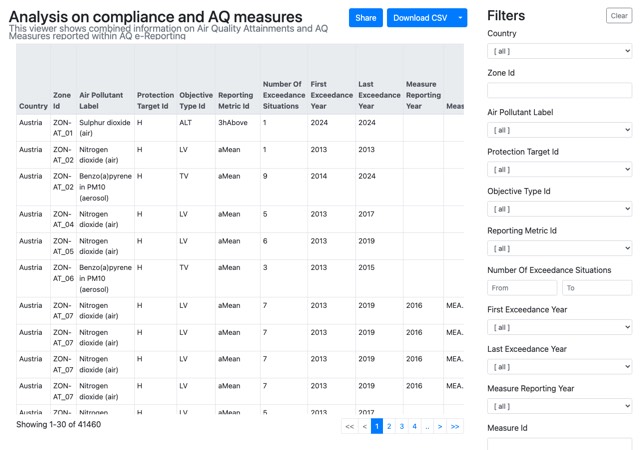Open the Download CSV dropdown arrow

tap(460, 18)
